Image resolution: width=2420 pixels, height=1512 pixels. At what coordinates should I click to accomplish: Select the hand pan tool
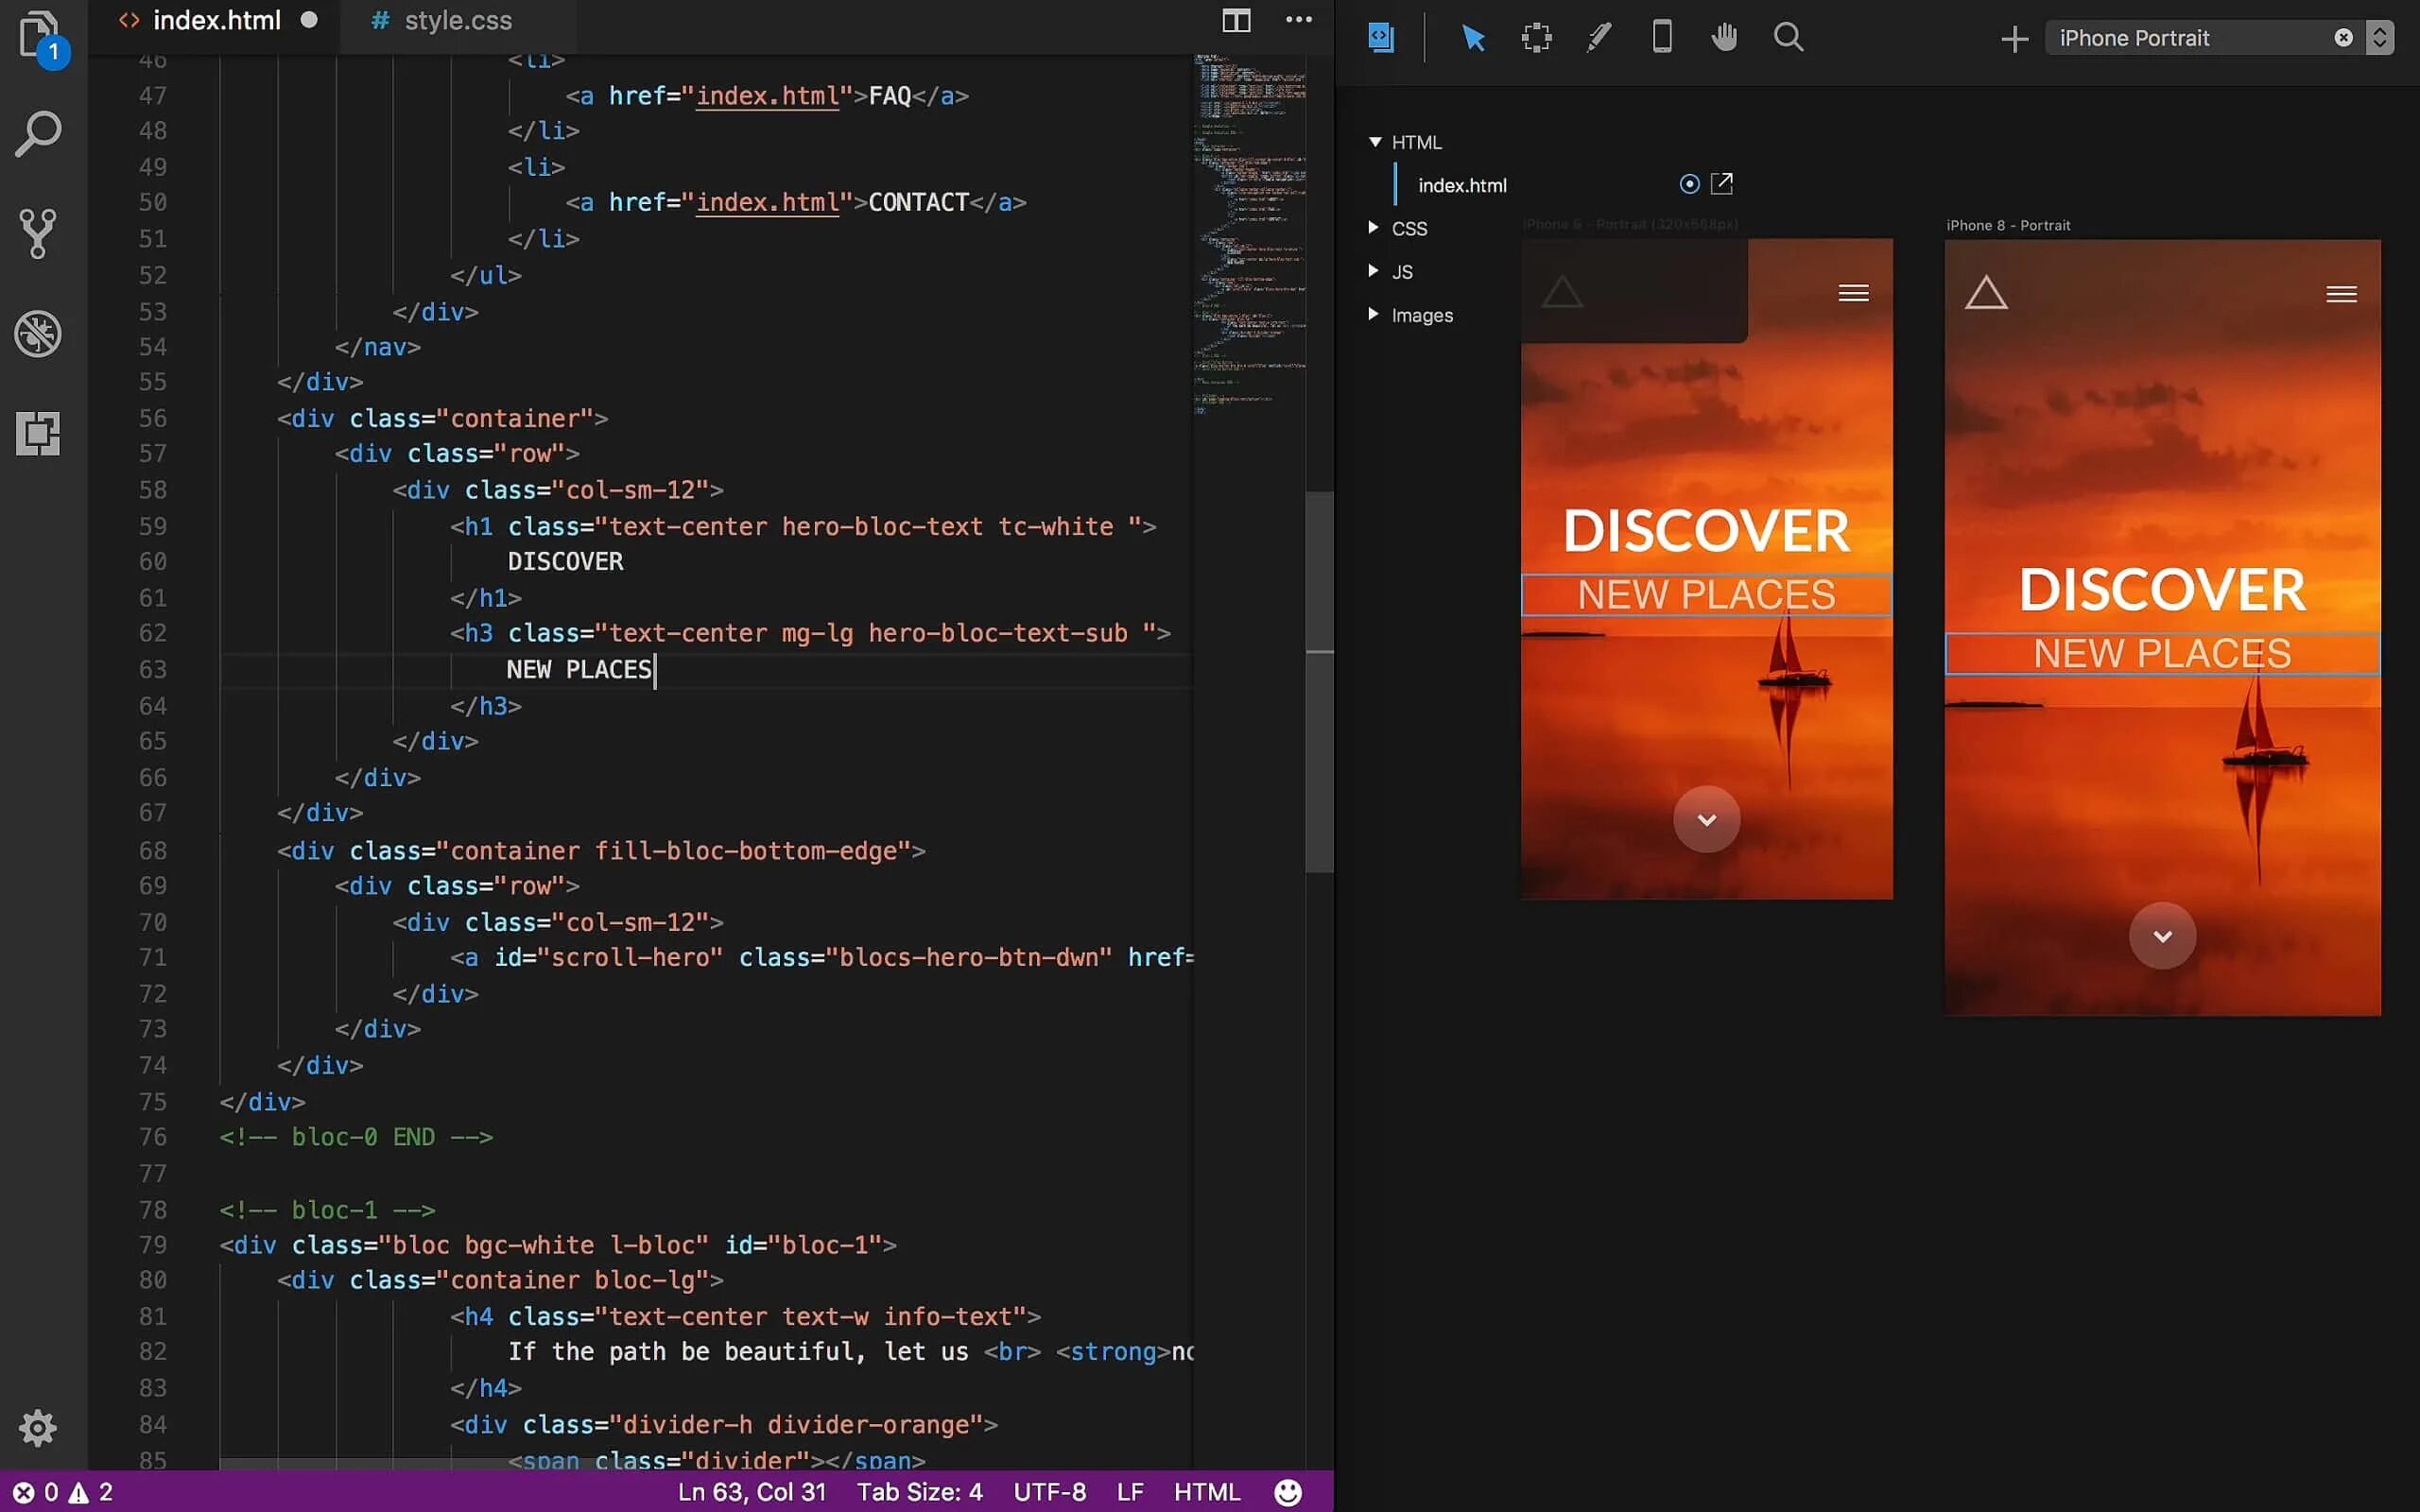click(1724, 38)
